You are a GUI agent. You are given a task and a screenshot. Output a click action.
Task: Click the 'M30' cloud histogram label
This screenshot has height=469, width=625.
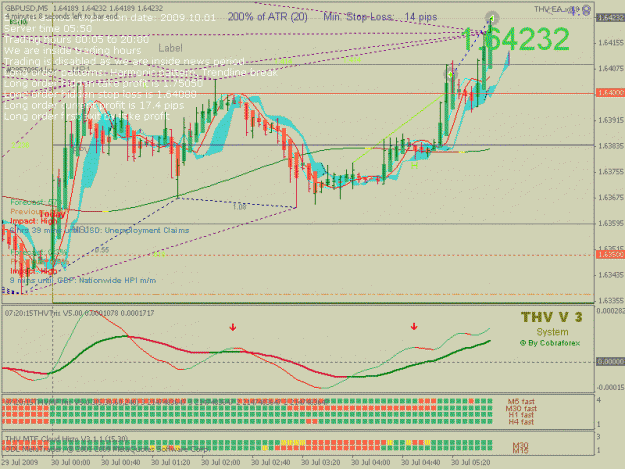tap(520, 445)
